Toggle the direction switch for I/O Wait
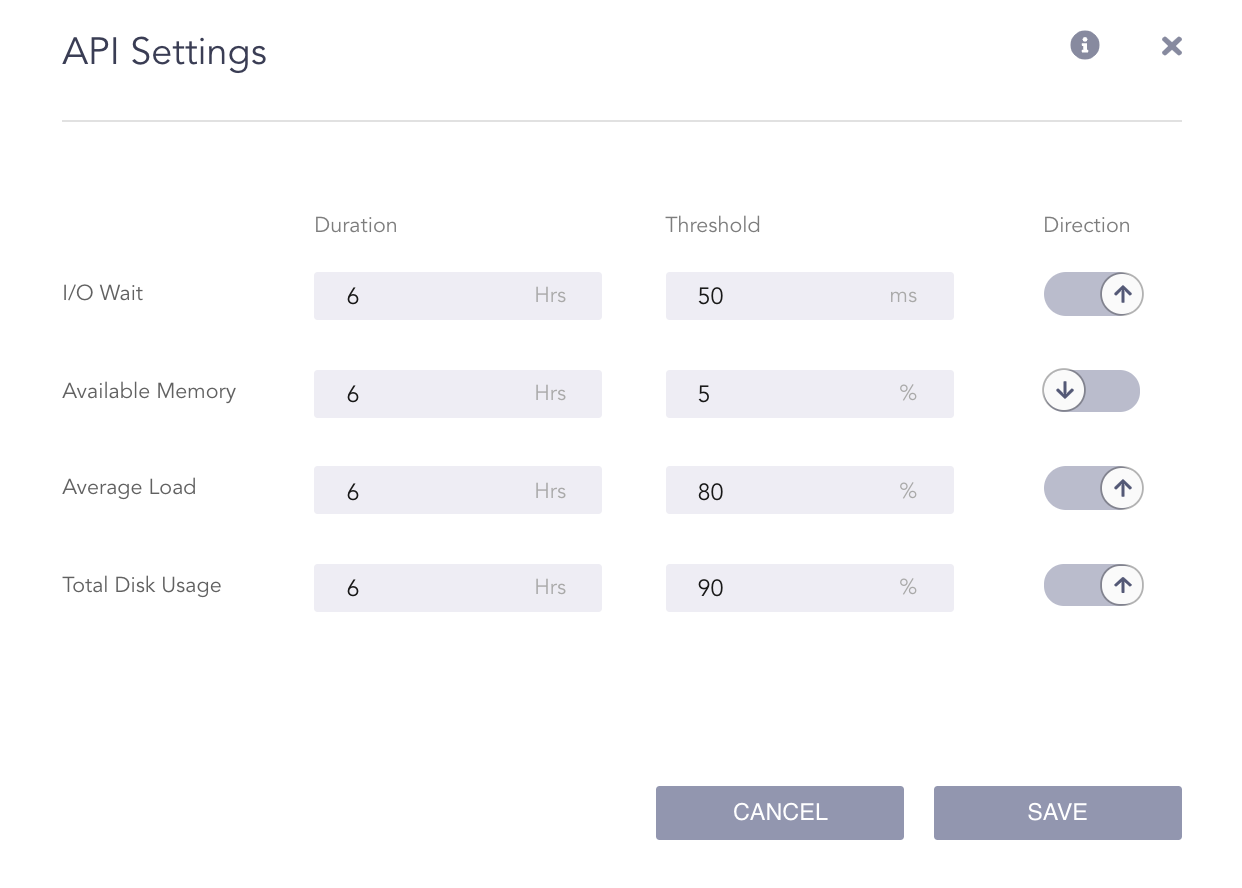 coord(1093,294)
